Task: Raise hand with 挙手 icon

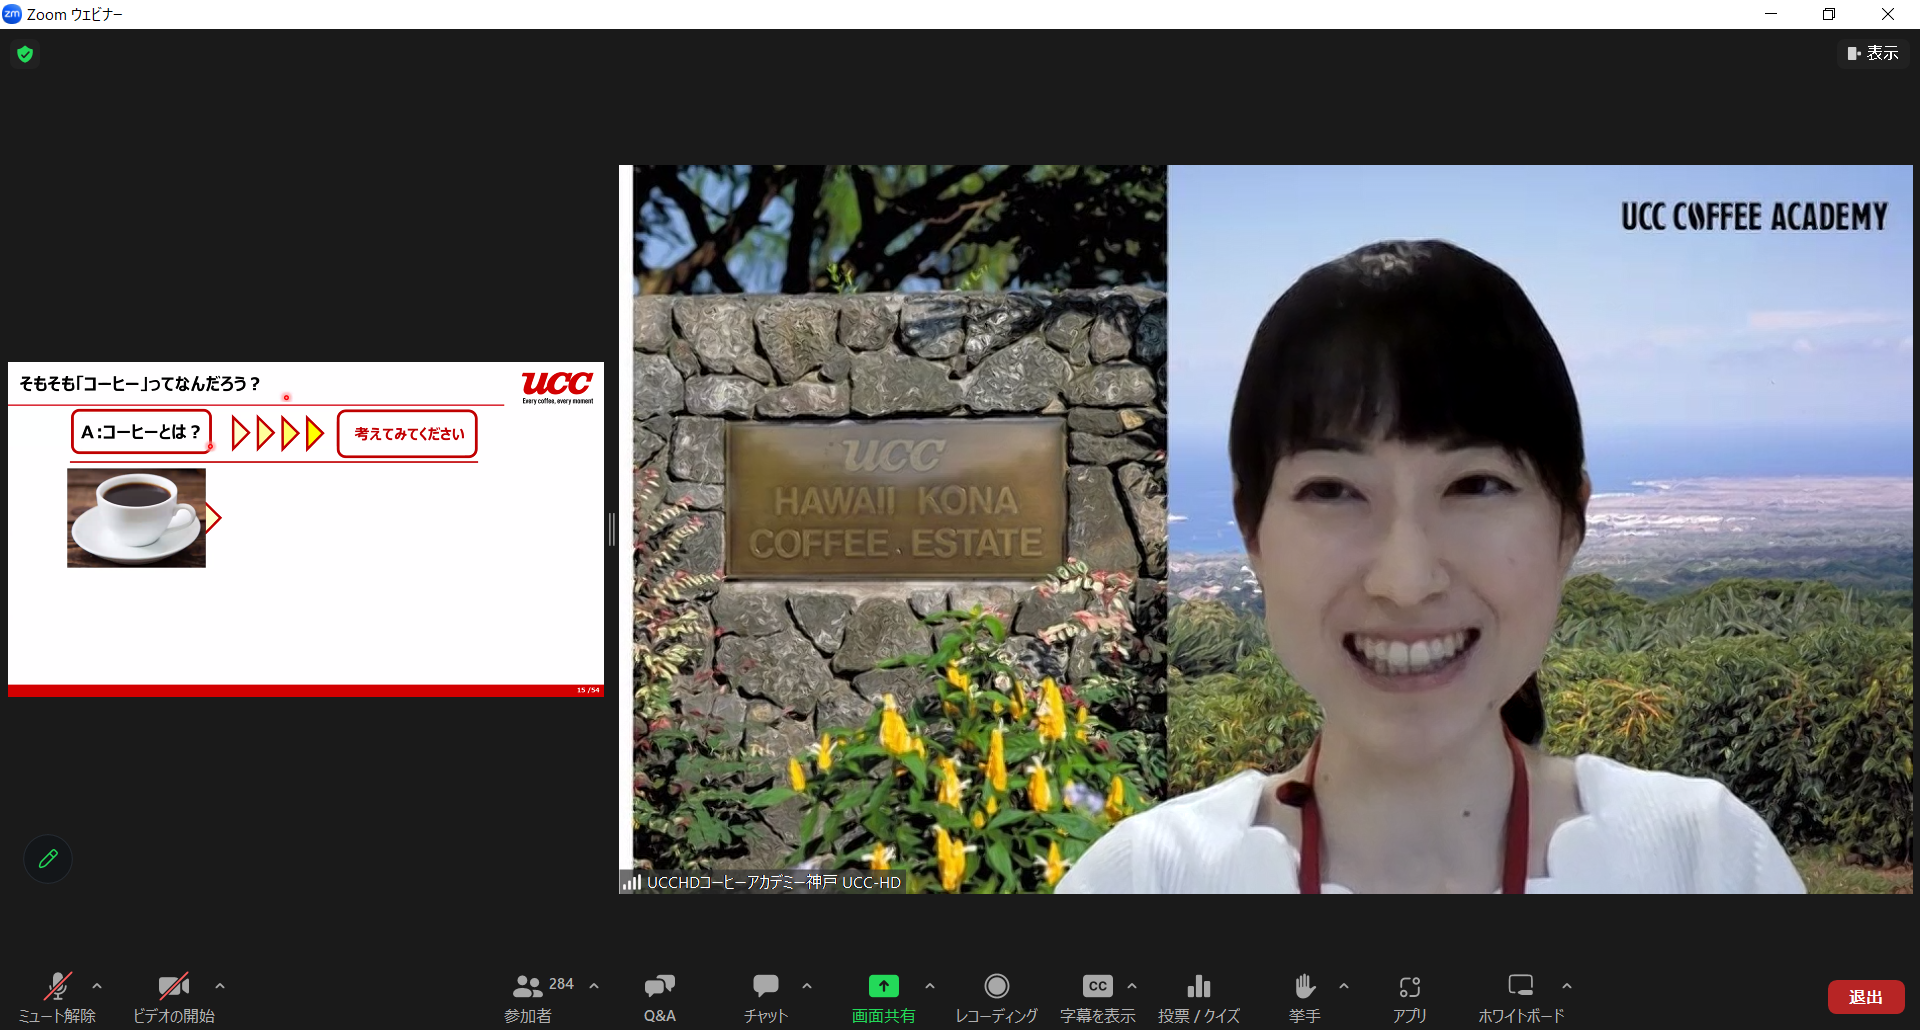Action: pyautogui.click(x=1305, y=986)
